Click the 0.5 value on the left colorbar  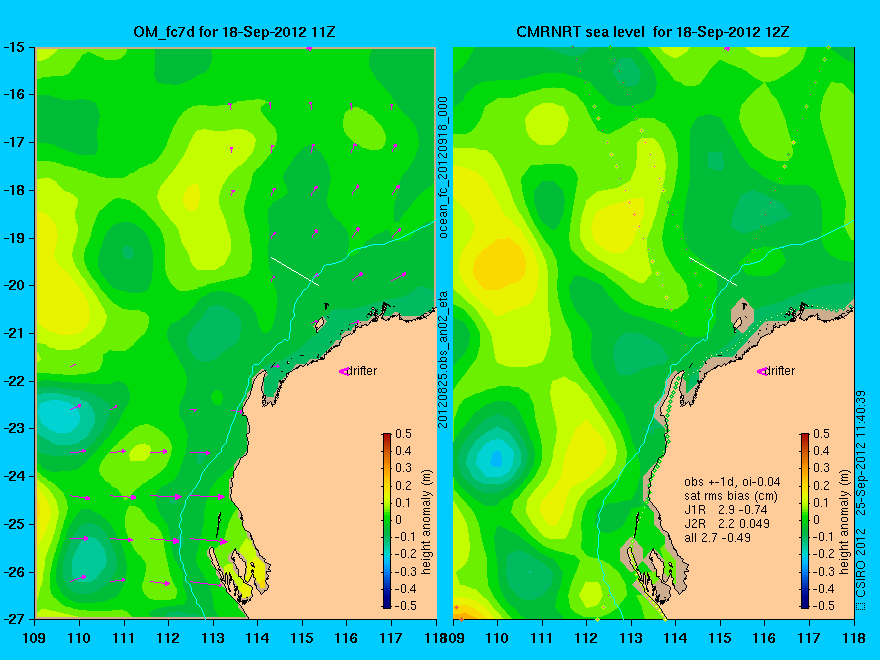coord(403,434)
